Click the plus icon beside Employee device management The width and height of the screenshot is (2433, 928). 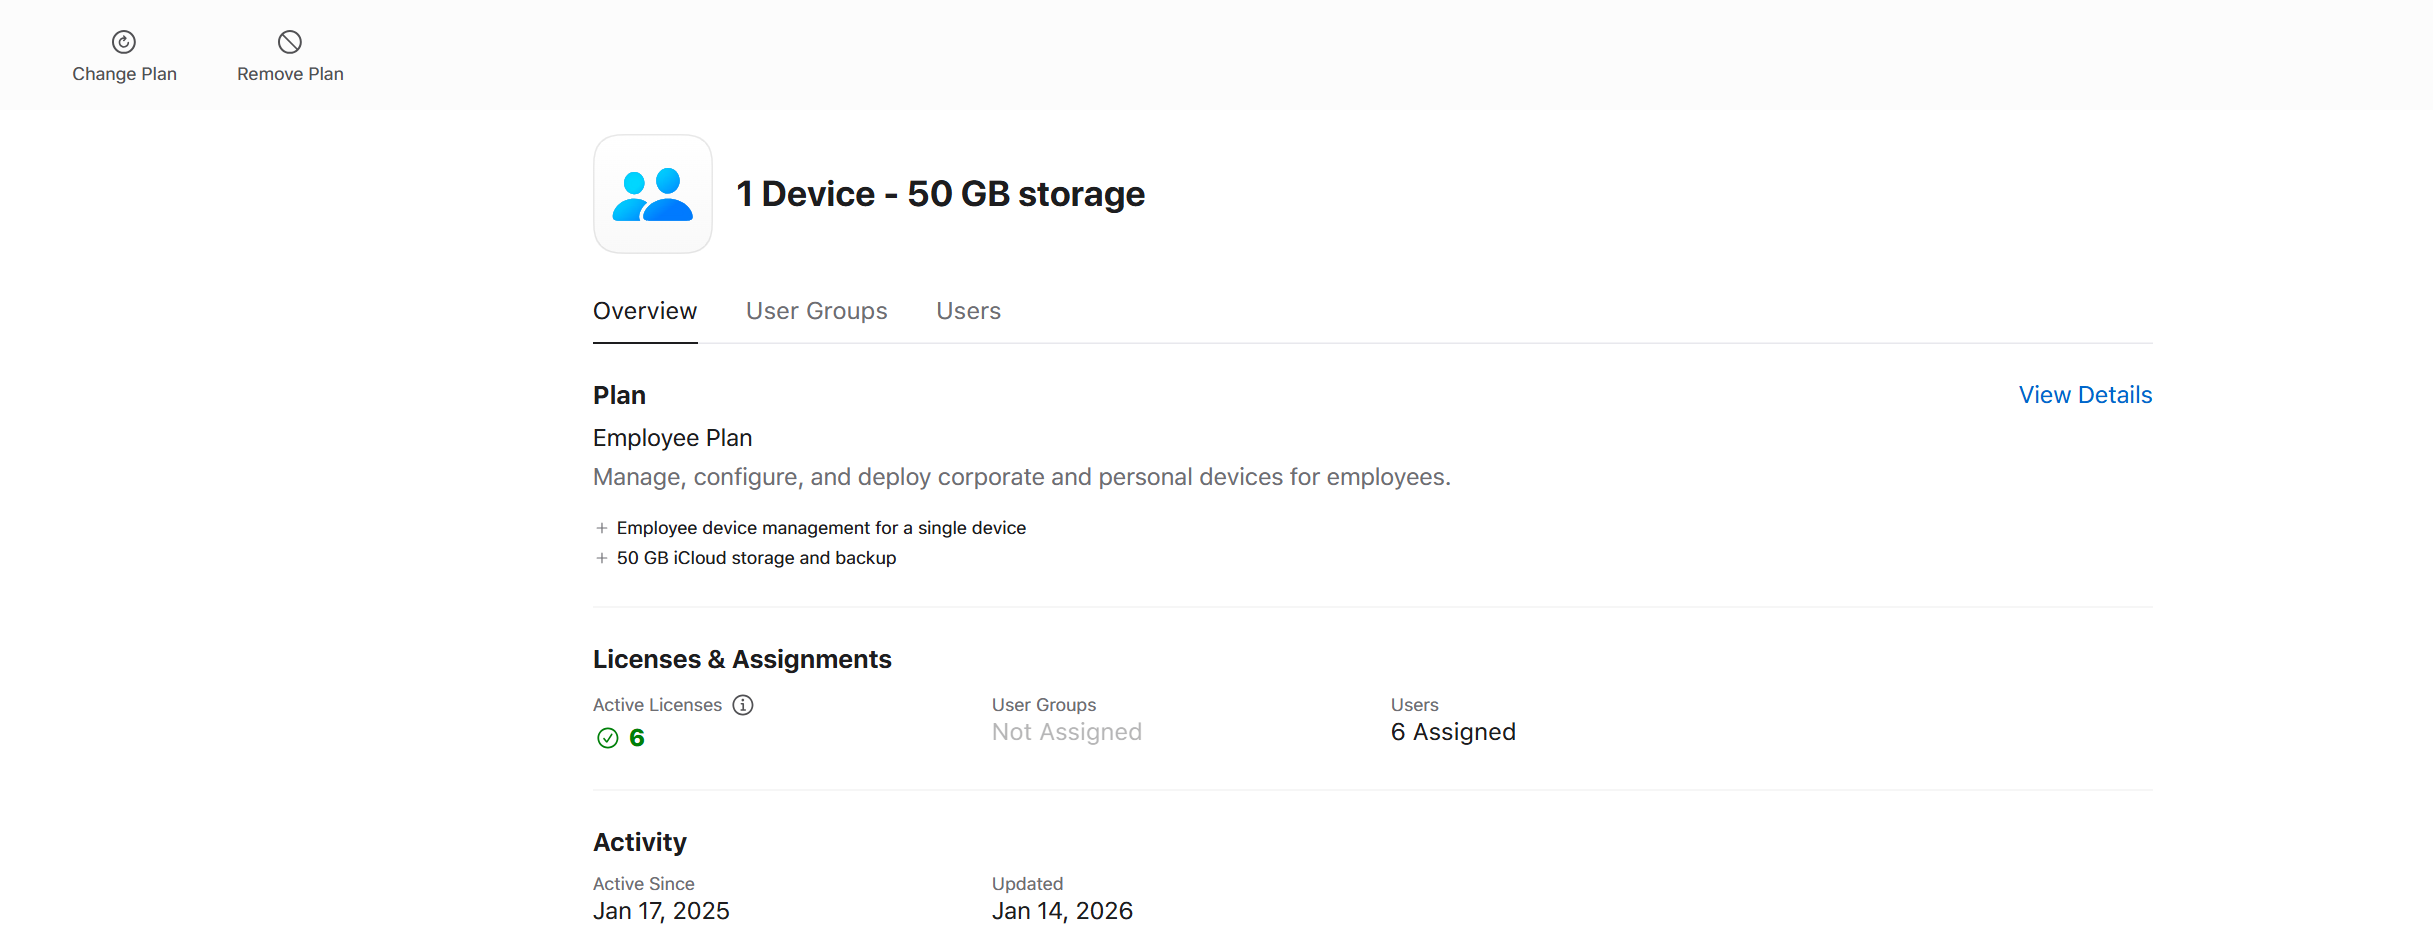pyautogui.click(x=601, y=528)
